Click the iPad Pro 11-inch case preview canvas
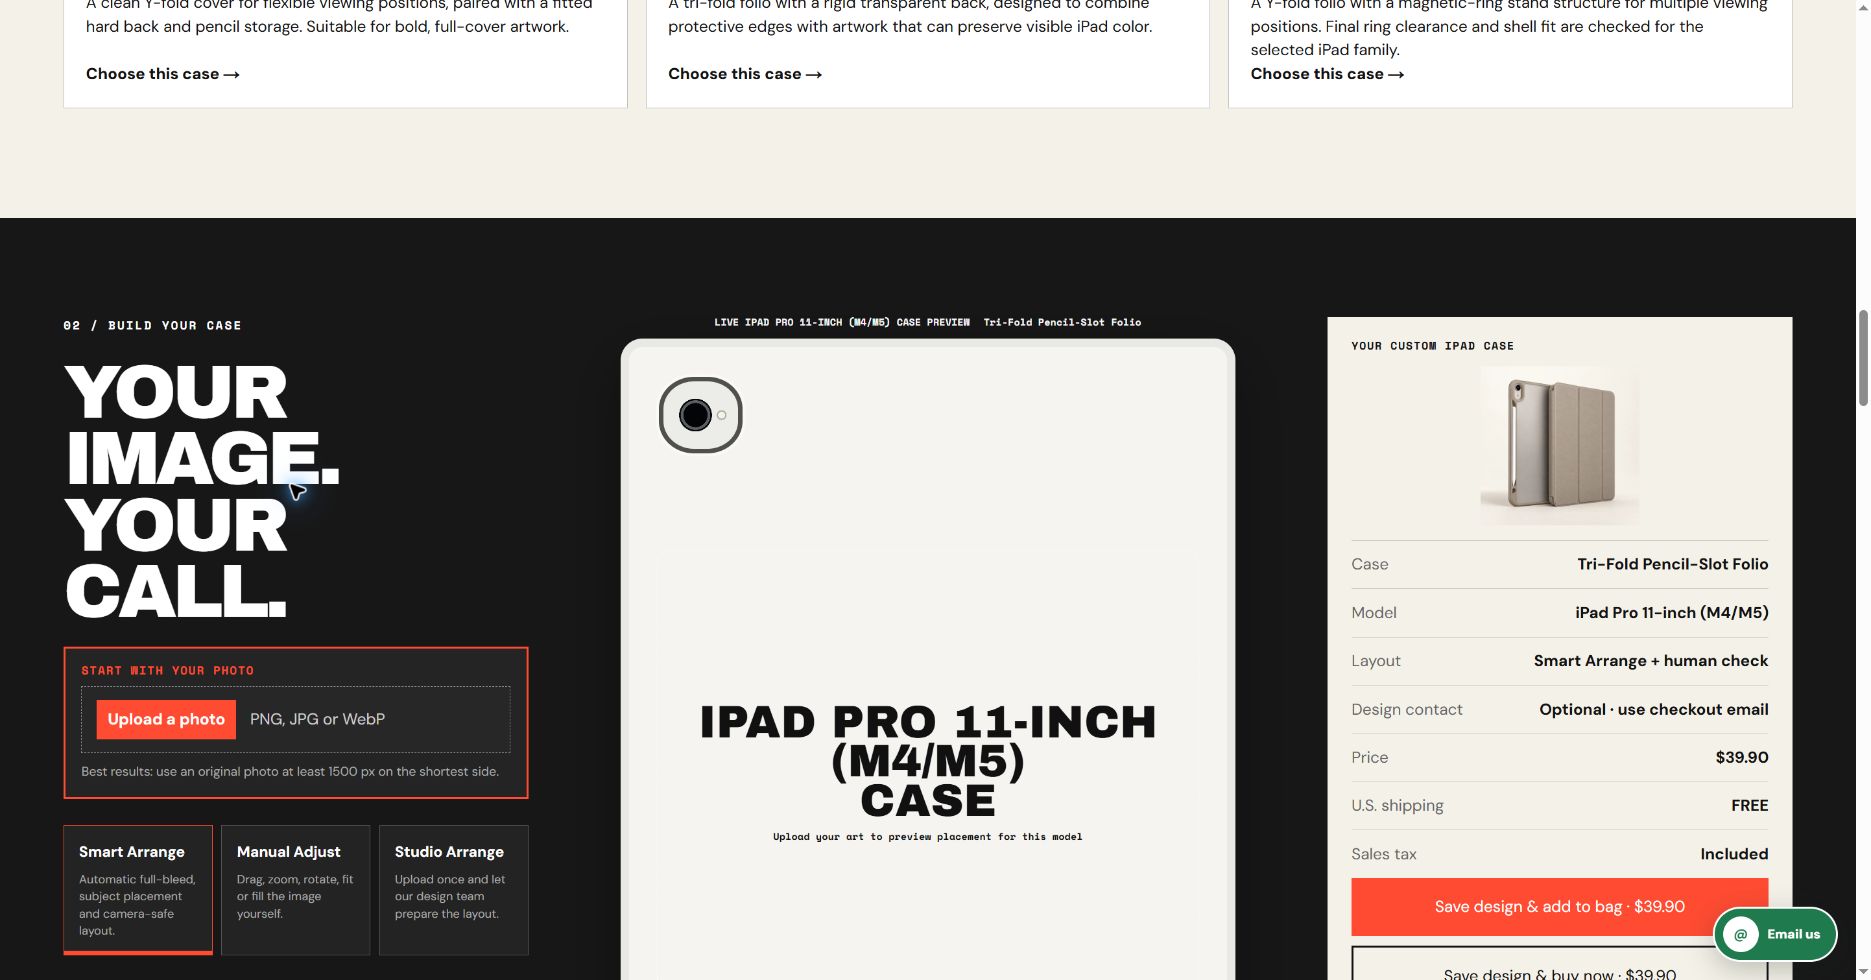 click(x=928, y=660)
